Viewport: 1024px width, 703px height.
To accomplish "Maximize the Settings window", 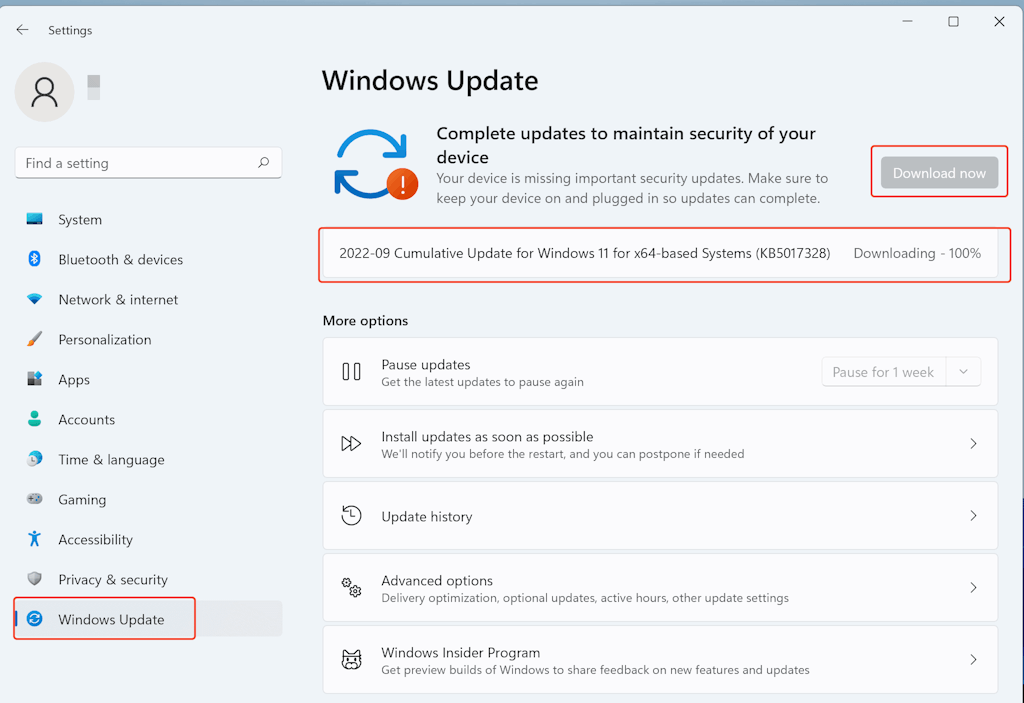I will (x=953, y=22).
